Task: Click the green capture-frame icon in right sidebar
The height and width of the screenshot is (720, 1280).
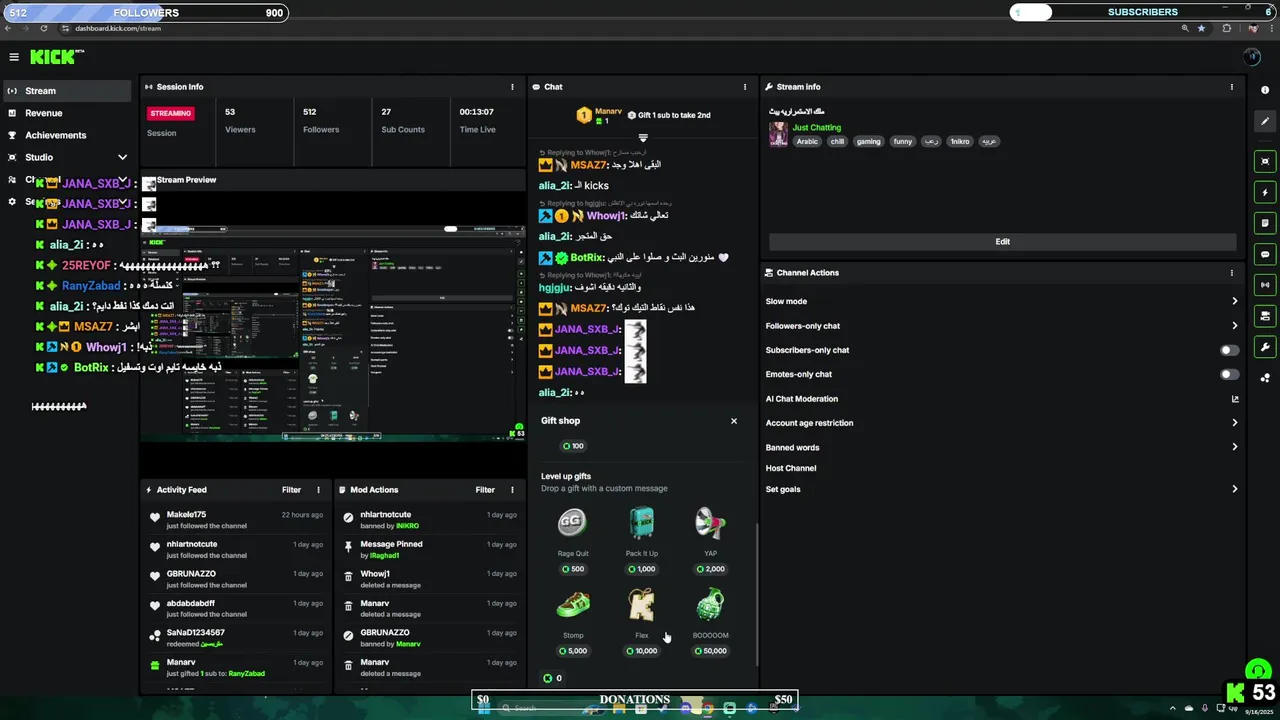Action: pyautogui.click(x=1265, y=161)
